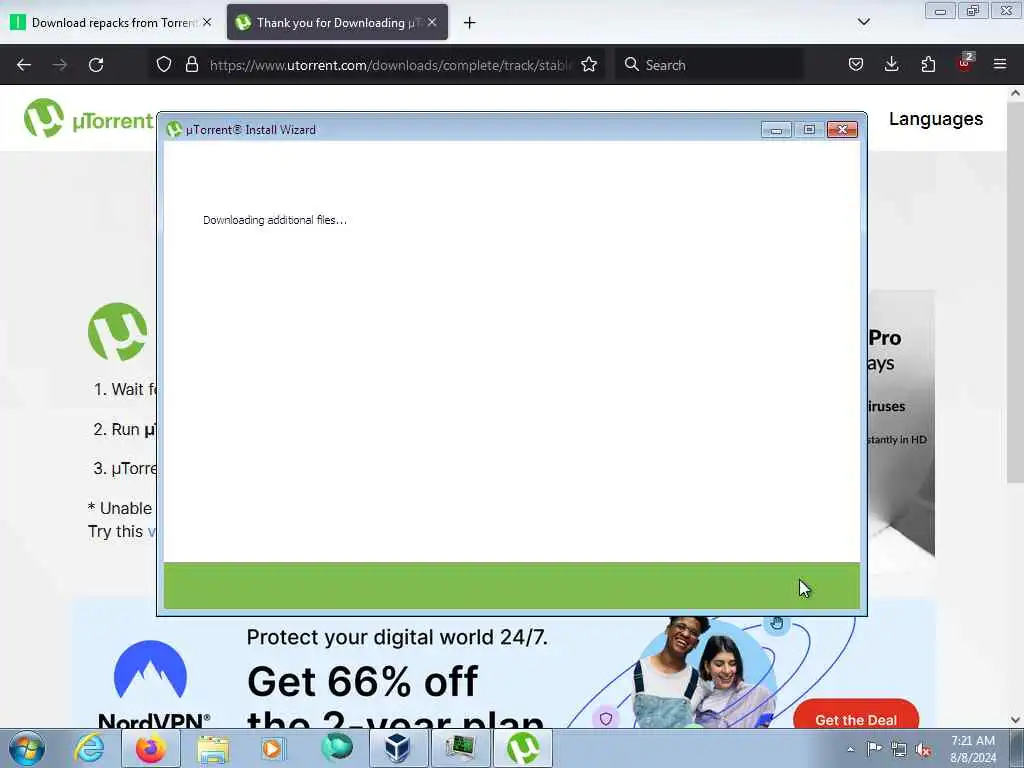Click the page scrollbar down arrow
The image size is (1024, 768).
[1015, 720]
